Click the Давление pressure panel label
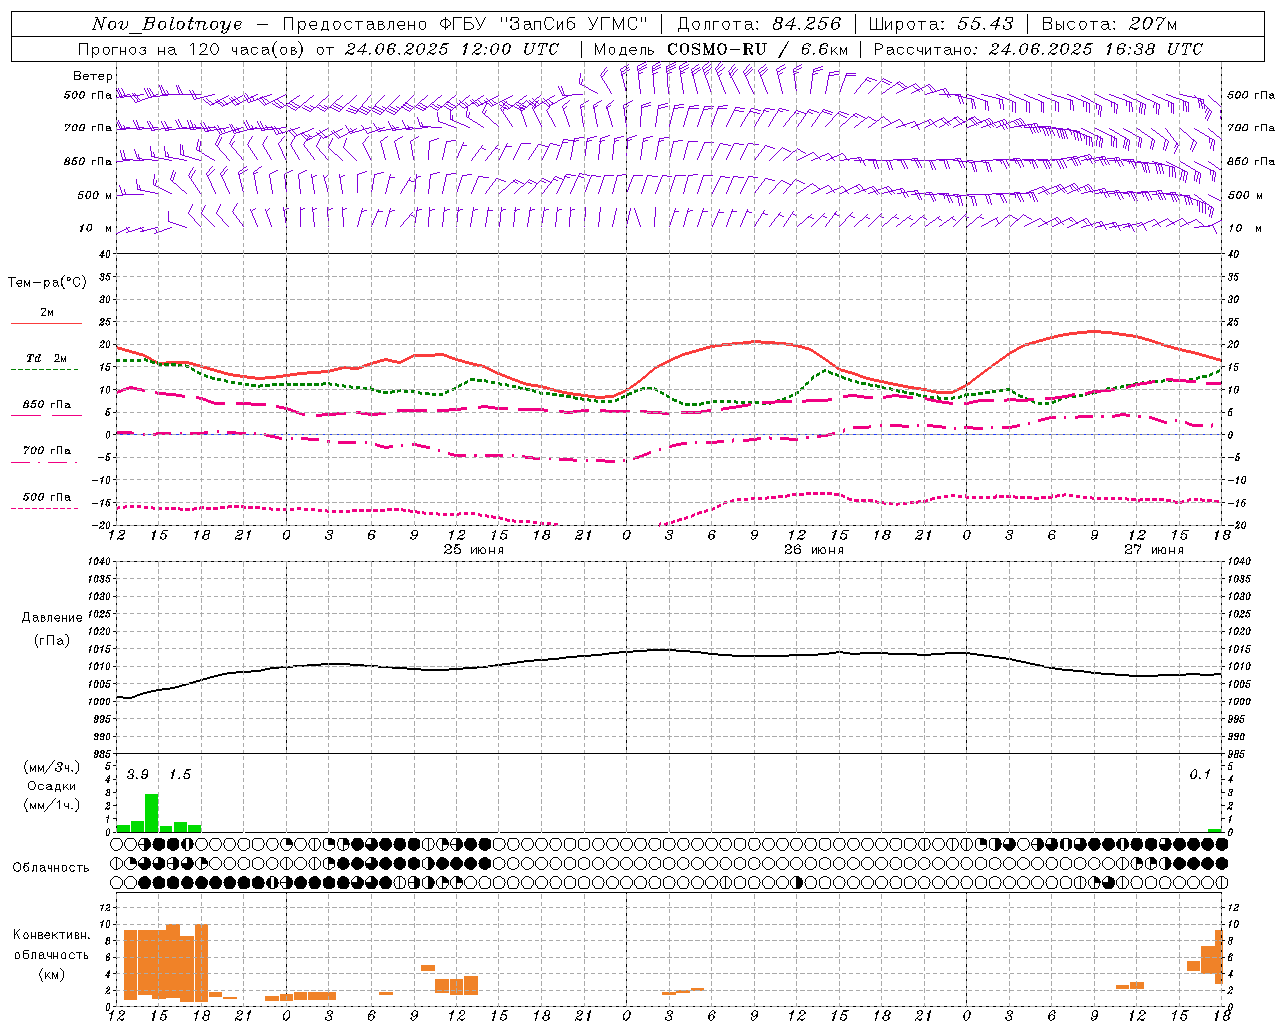Screen dimensions: 1280x1024 [52, 618]
